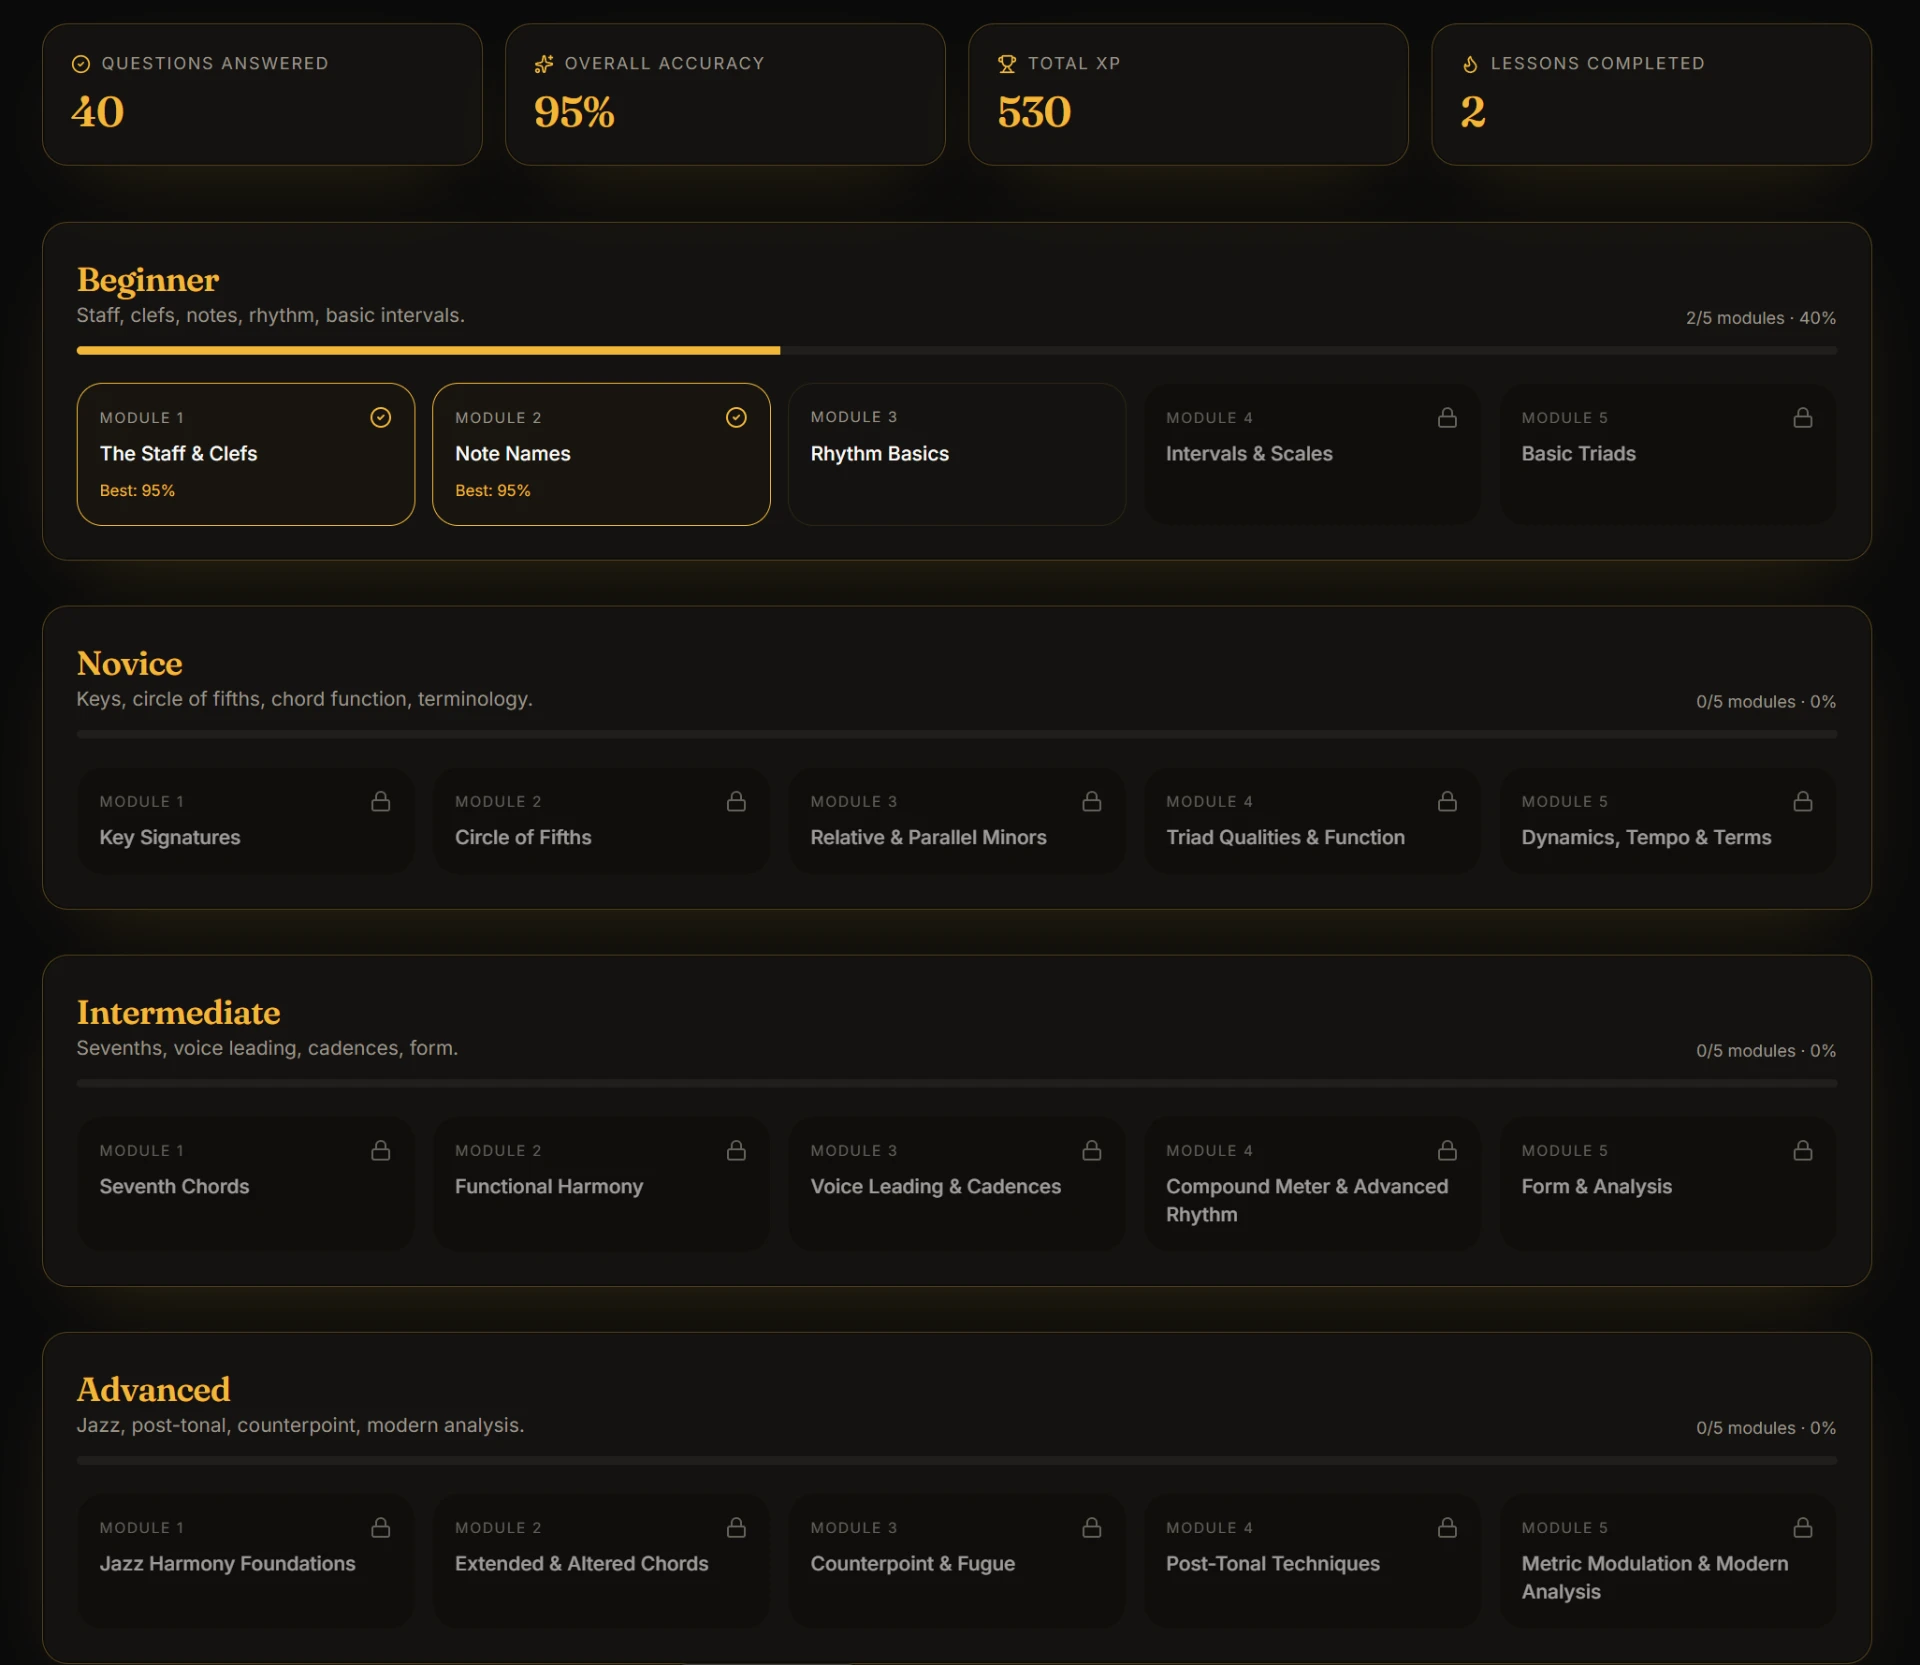Click Advanced '0/5 modules · 0%' text
The width and height of the screenshot is (1920, 1665).
pyautogui.click(x=1766, y=1428)
